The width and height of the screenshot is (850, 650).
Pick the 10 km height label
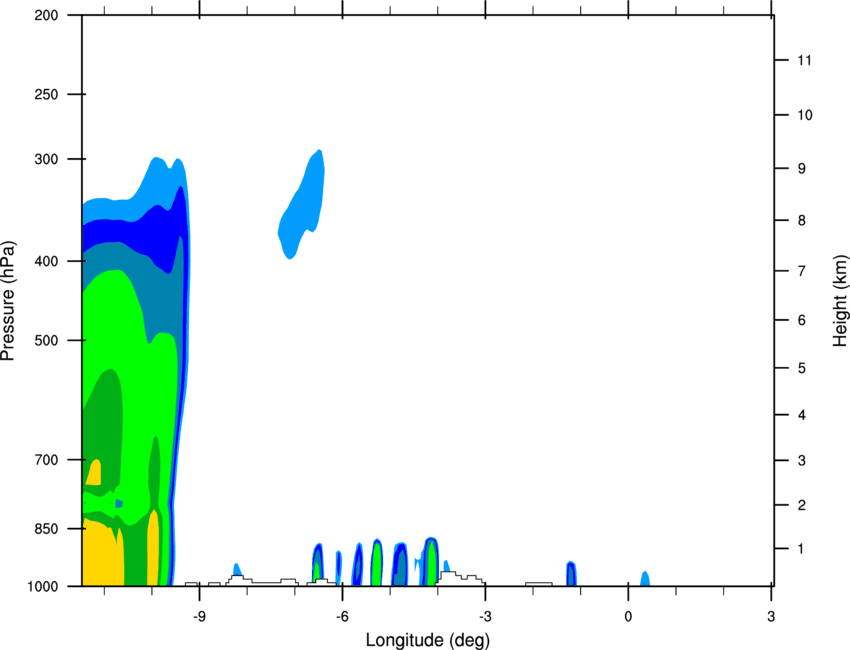click(804, 115)
